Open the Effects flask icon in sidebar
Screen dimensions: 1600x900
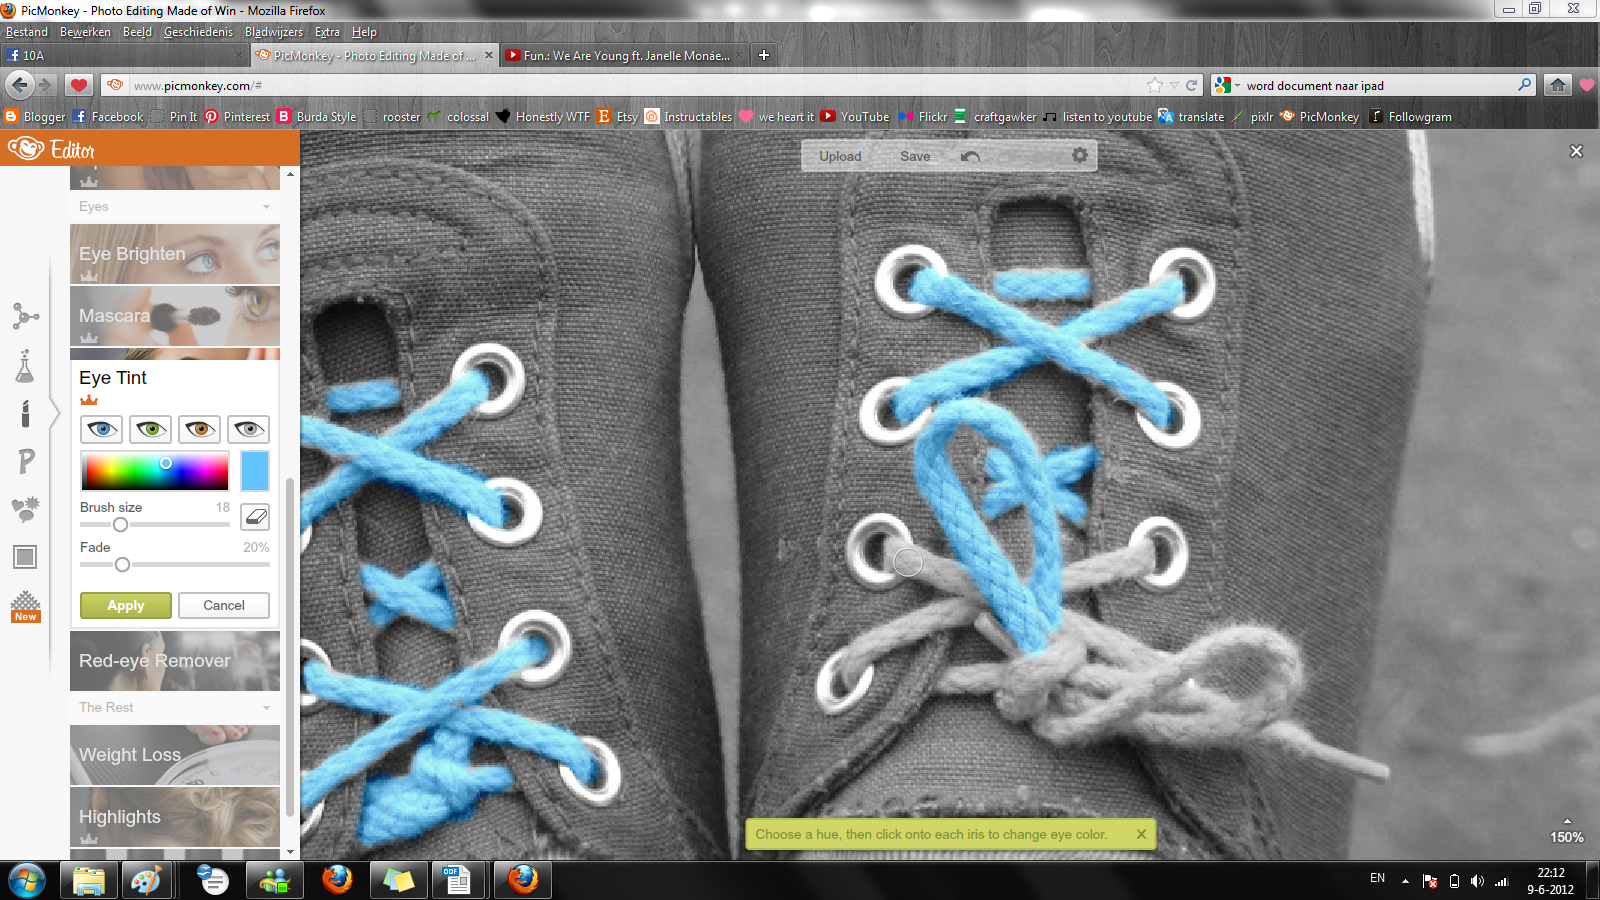pyautogui.click(x=25, y=366)
